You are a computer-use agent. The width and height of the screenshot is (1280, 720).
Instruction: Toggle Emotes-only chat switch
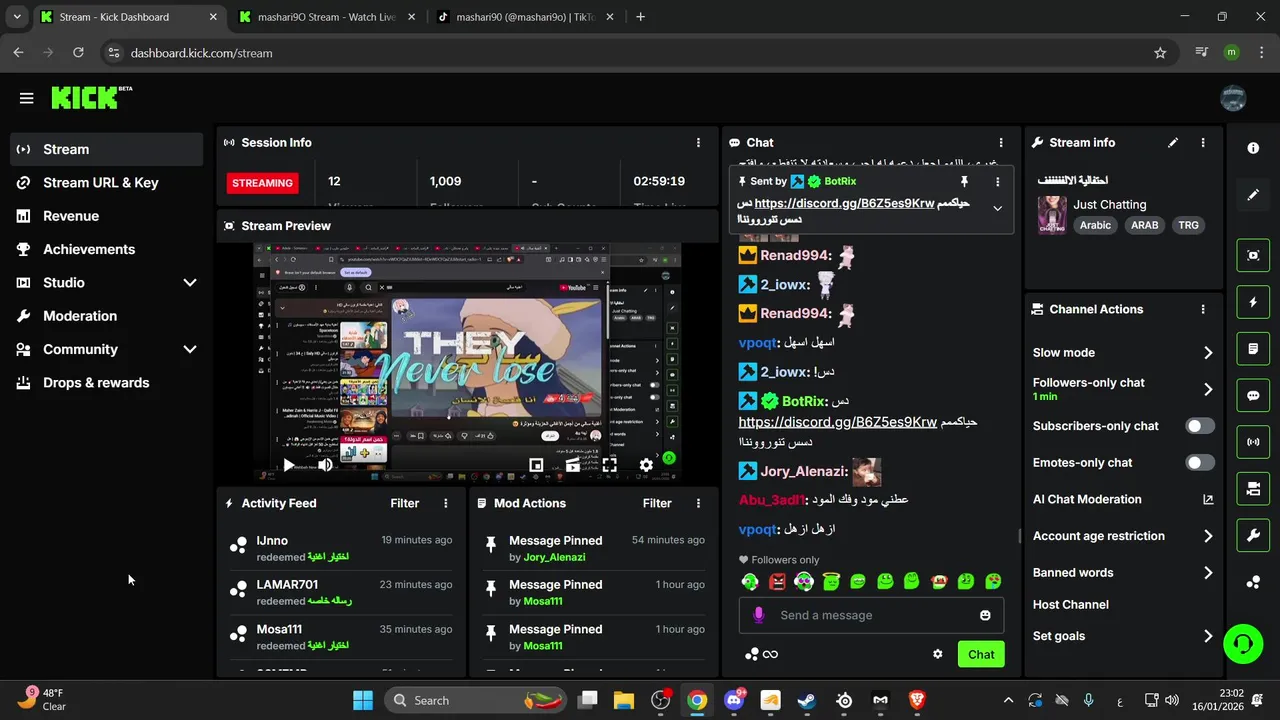tap(1200, 462)
